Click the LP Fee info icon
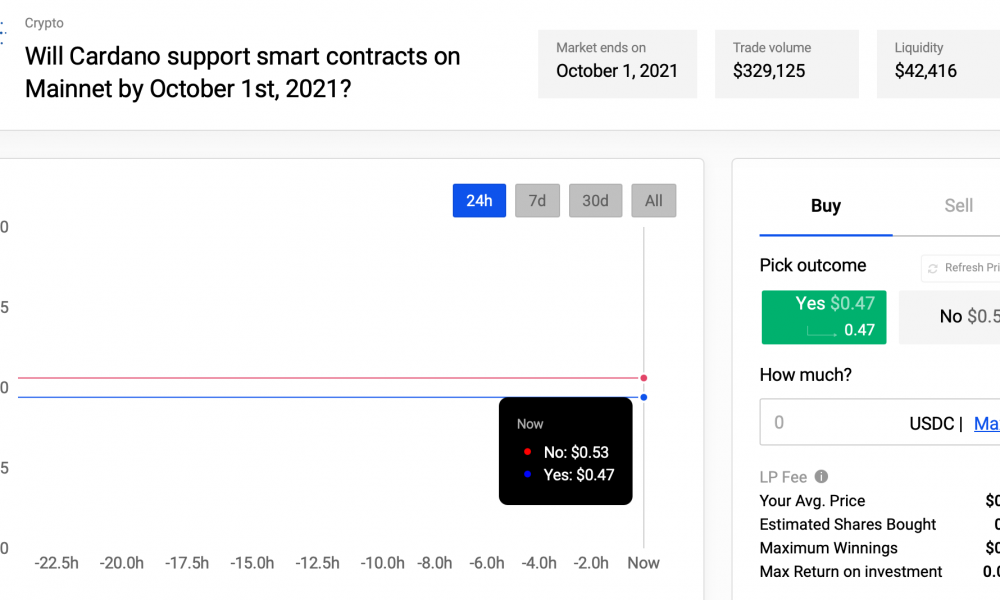Screen dimensions: 1000x600 pyautogui.click(x=821, y=476)
